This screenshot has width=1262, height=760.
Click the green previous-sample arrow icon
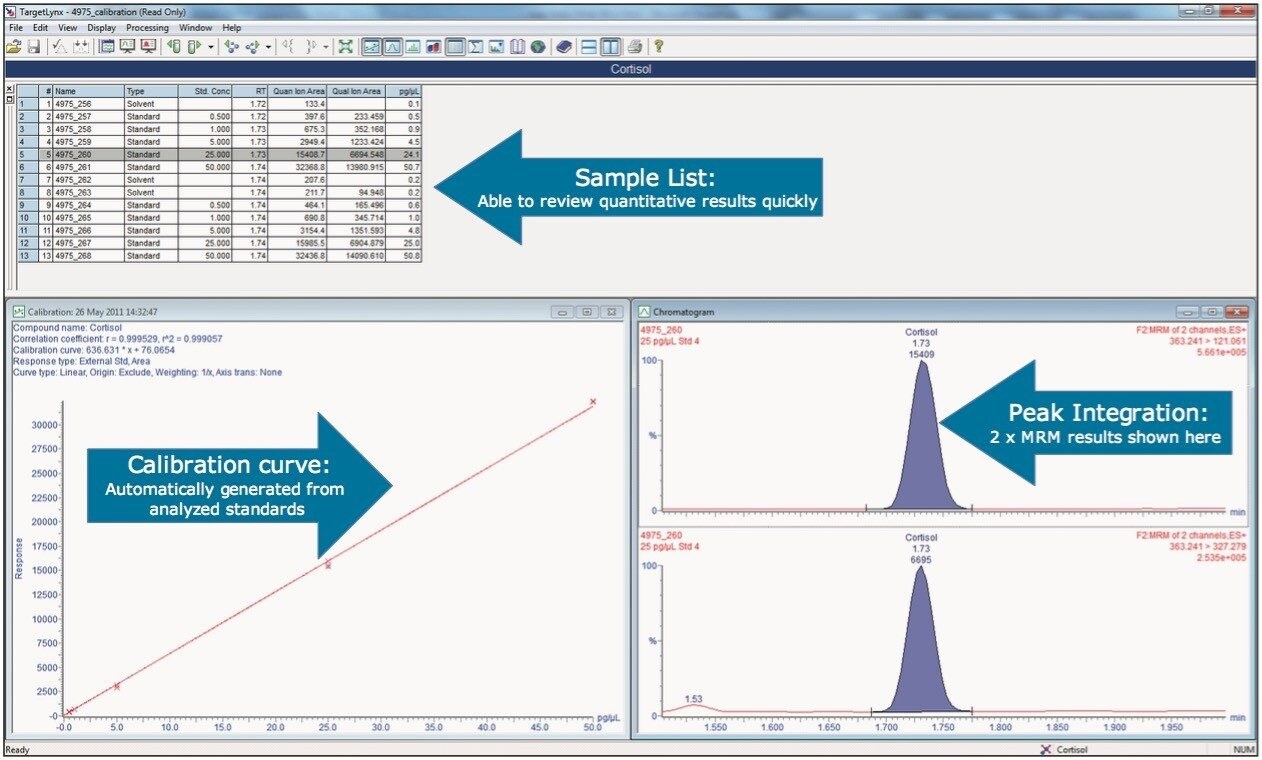(174, 47)
